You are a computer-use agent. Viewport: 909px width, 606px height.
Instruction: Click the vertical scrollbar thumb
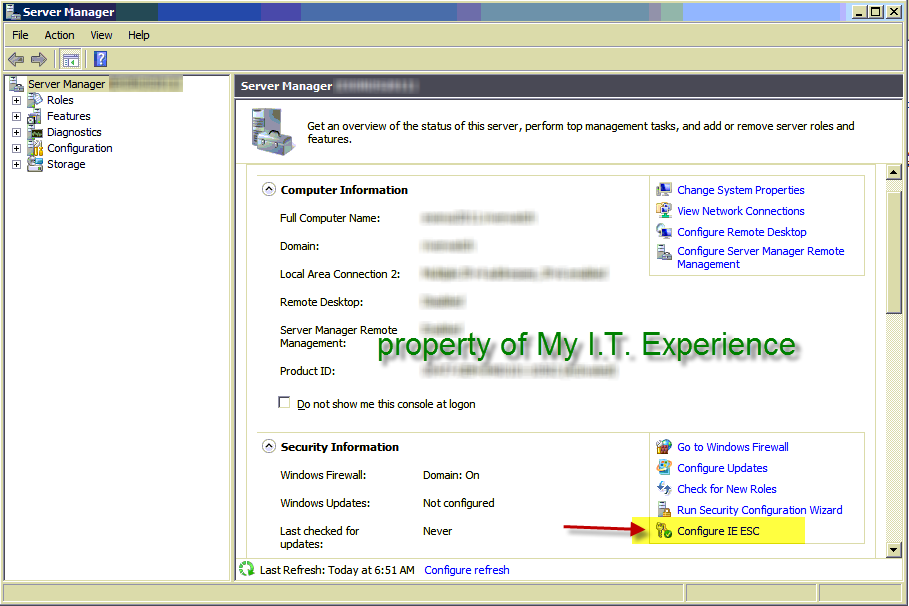pos(893,252)
